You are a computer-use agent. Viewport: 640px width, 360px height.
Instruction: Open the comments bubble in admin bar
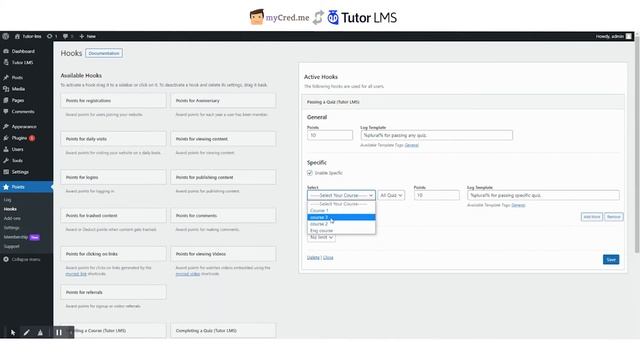[x=65, y=36]
